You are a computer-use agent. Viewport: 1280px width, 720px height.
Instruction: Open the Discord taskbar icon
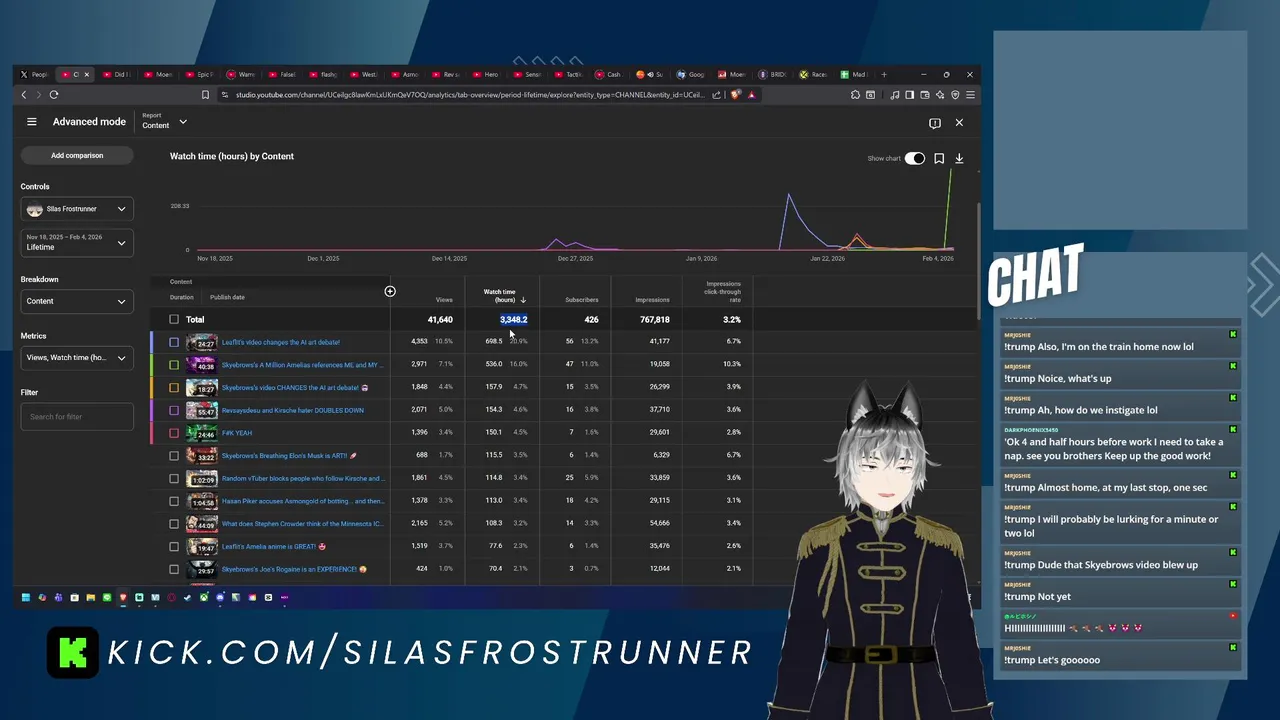[220, 598]
